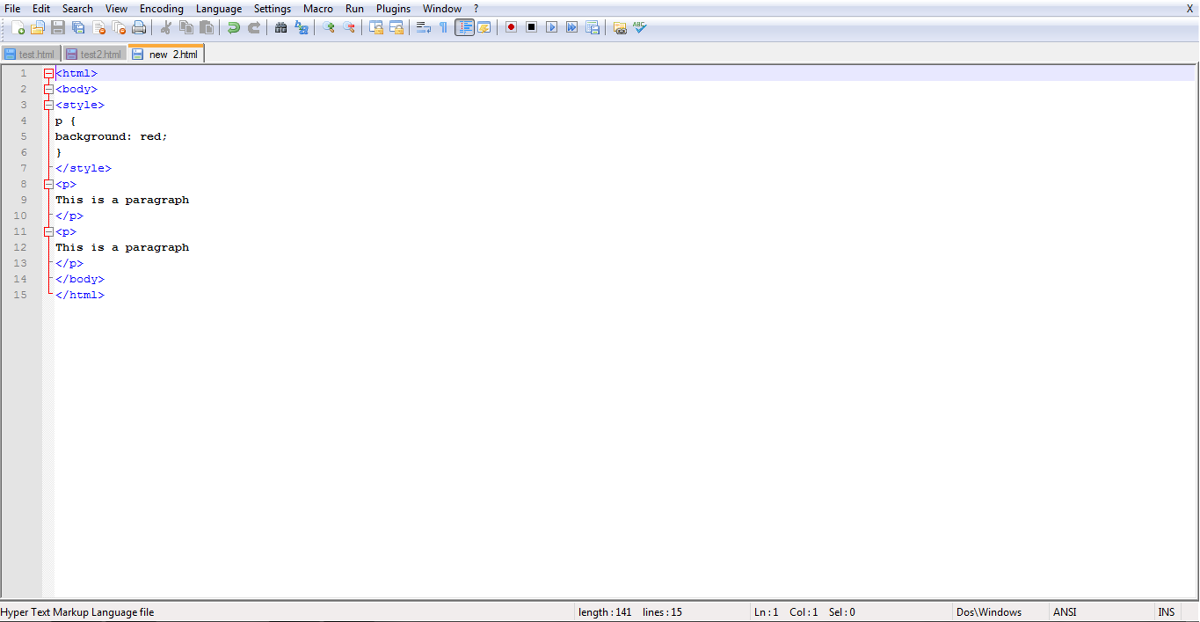Print the current document
The width and height of the screenshot is (1200, 622).
[139, 27]
